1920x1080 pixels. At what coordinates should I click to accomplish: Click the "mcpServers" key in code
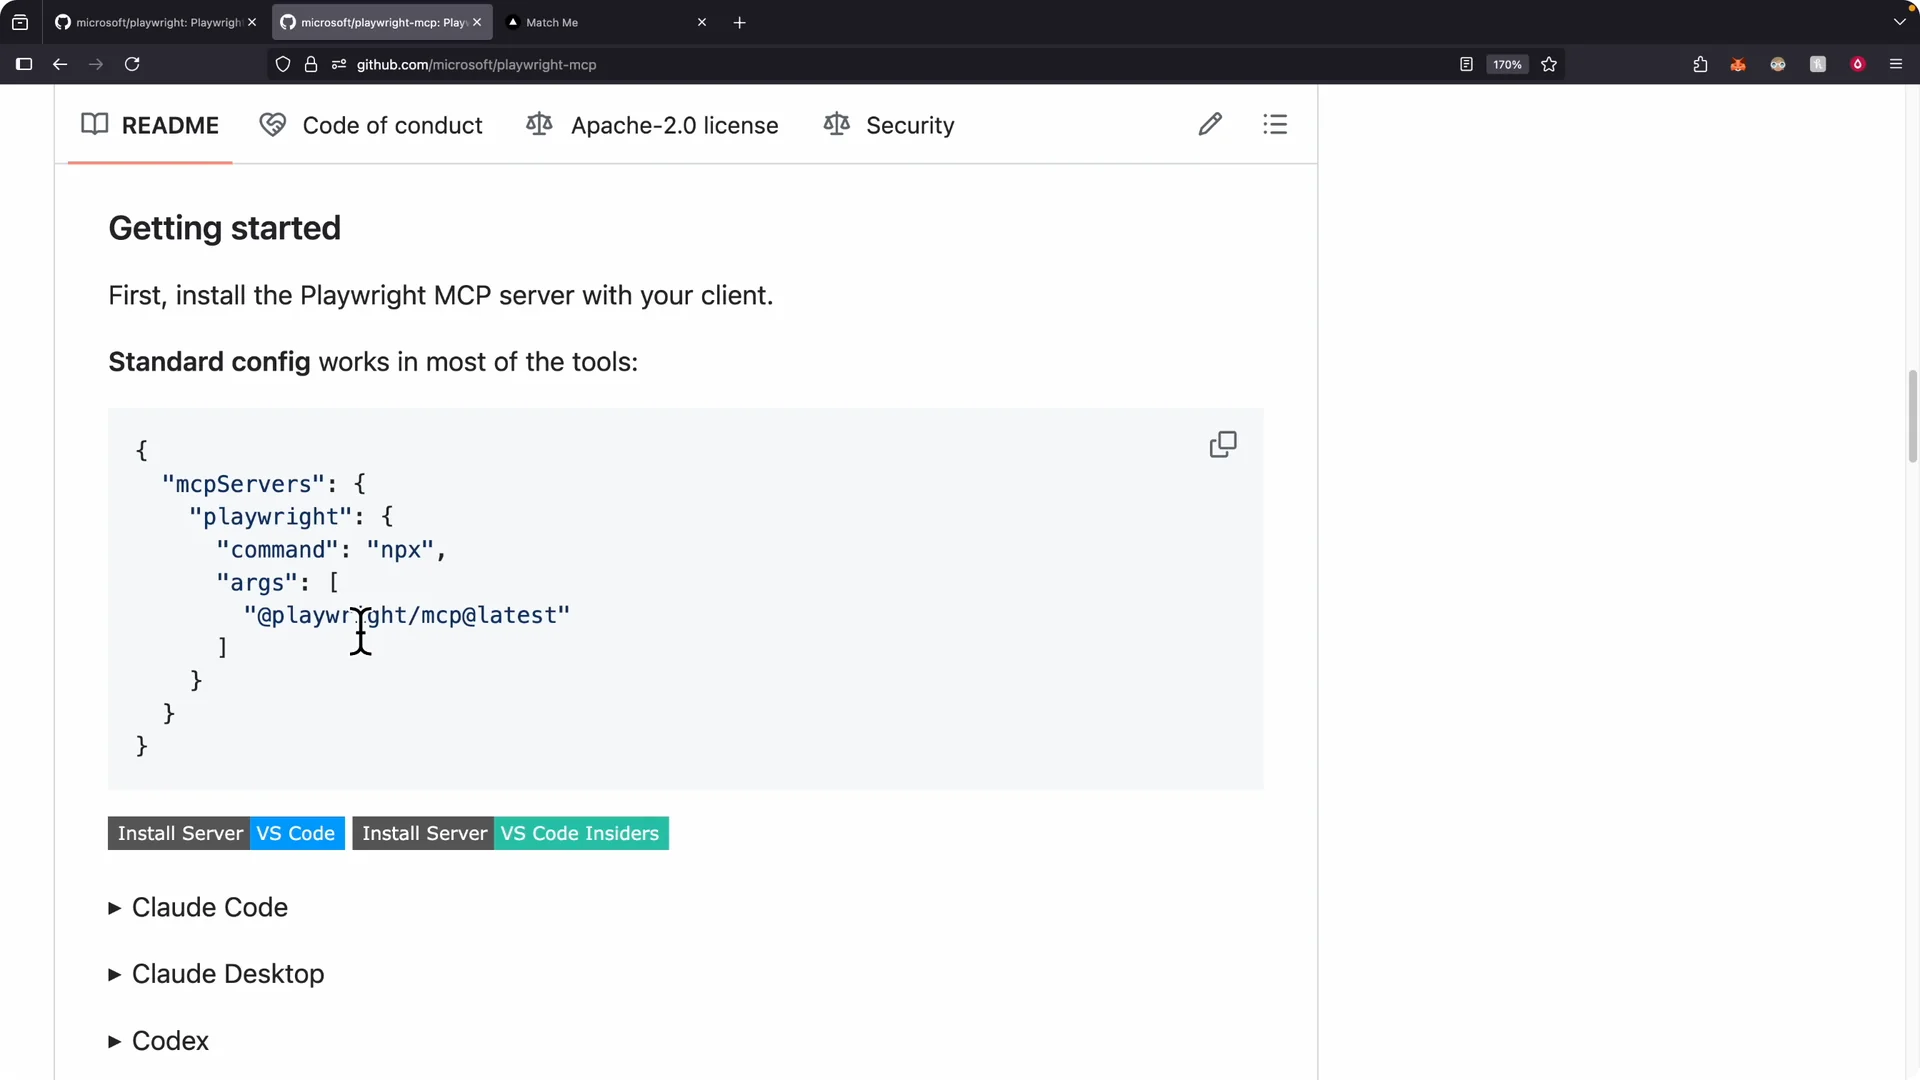[243, 484]
